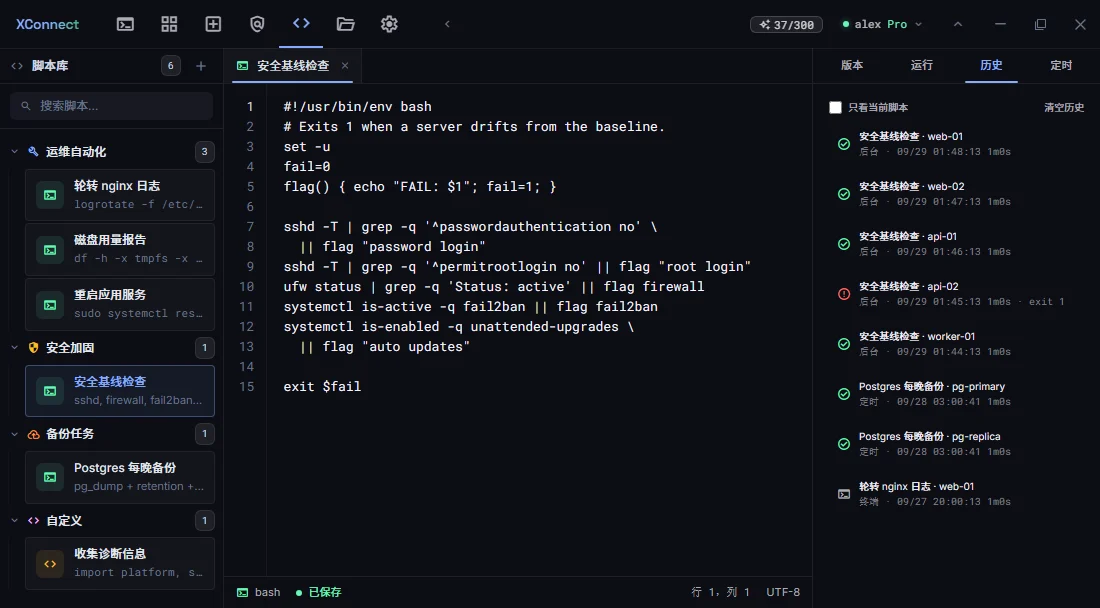Open the terminal icon in top toolbar

pos(125,24)
